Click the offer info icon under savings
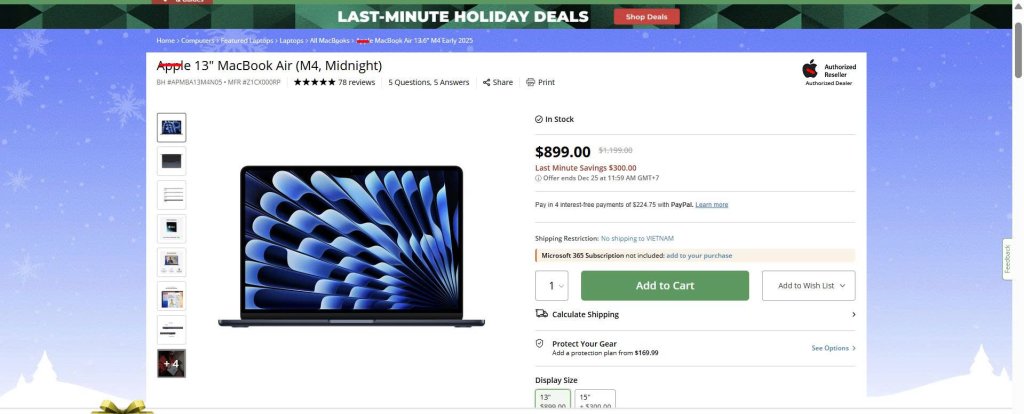The height and width of the screenshot is (414, 1024). [538, 178]
